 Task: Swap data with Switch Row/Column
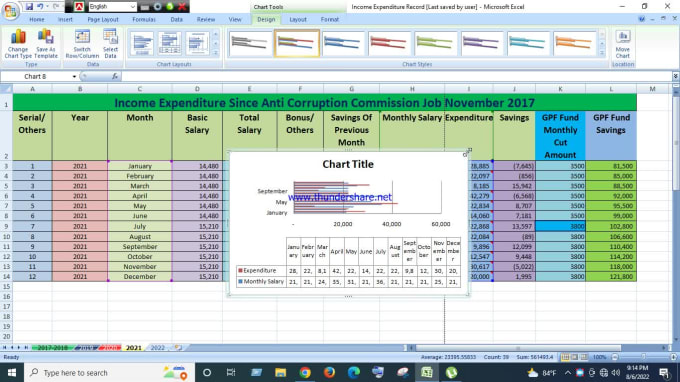click(x=82, y=43)
